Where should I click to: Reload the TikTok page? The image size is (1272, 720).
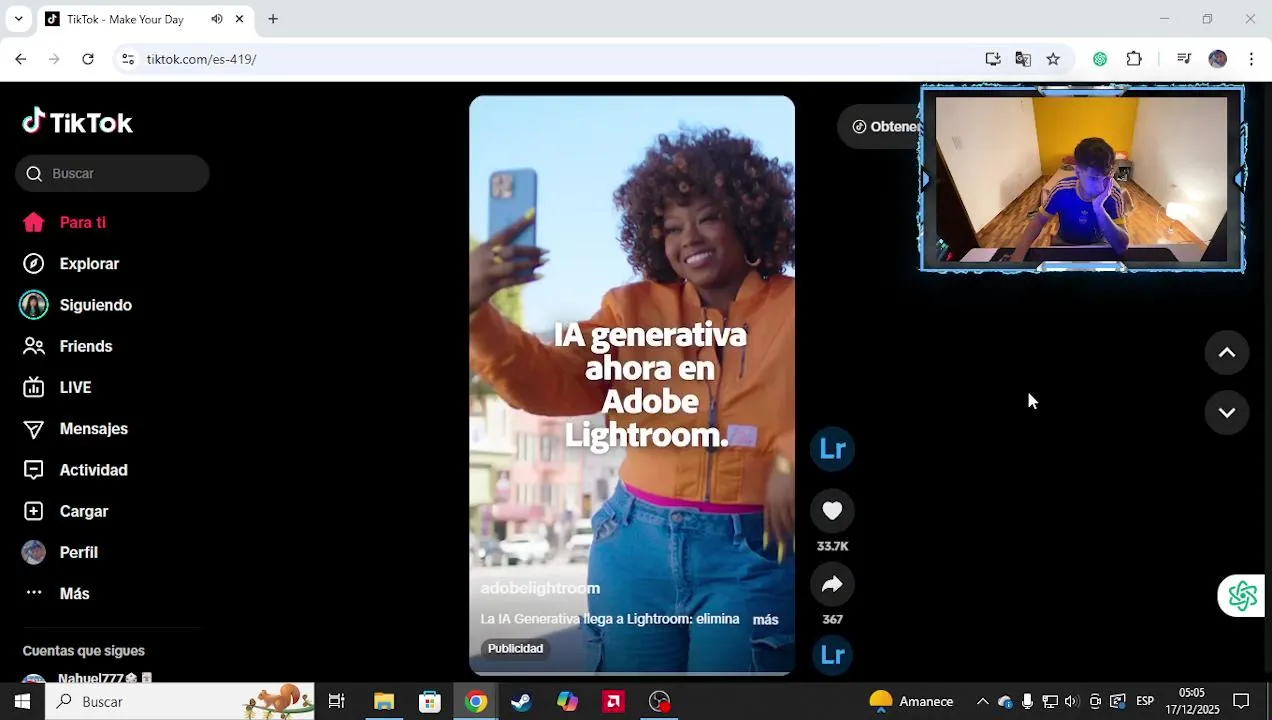pos(88,59)
